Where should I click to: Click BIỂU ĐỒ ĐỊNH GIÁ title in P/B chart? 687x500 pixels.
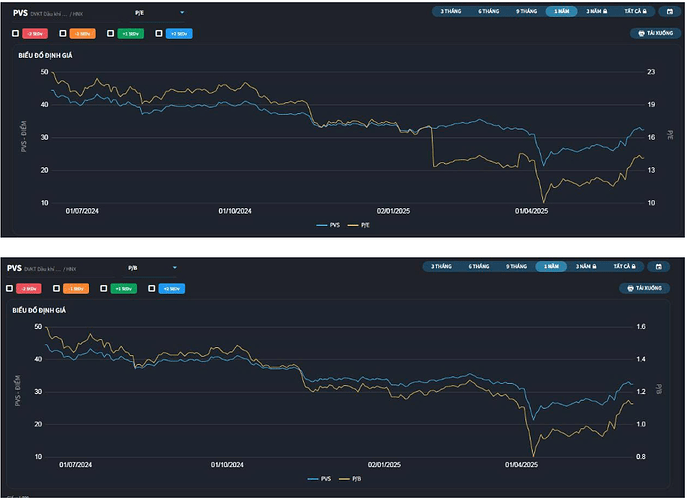(39, 310)
